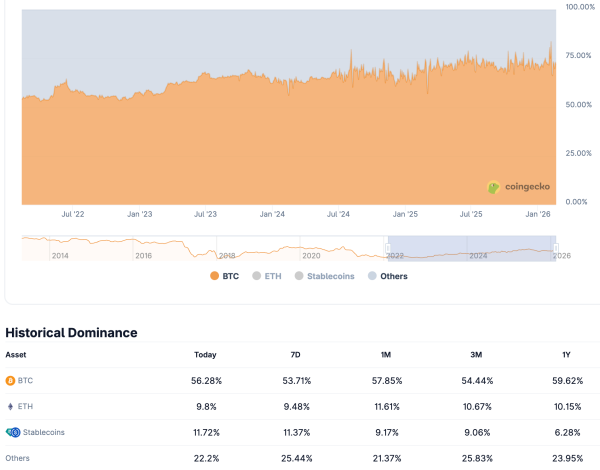Hide the Others series via legend label
This screenshot has height=470, width=600.
pyautogui.click(x=394, y=276)
